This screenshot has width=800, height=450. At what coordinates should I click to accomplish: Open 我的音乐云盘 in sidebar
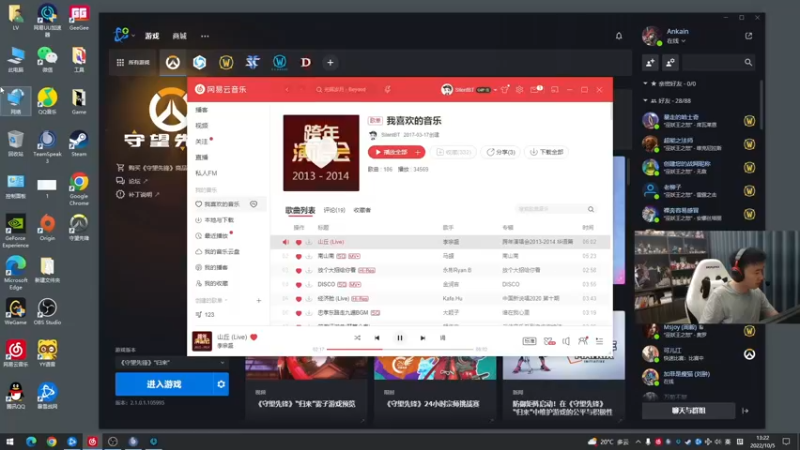[x=222, y=252]
